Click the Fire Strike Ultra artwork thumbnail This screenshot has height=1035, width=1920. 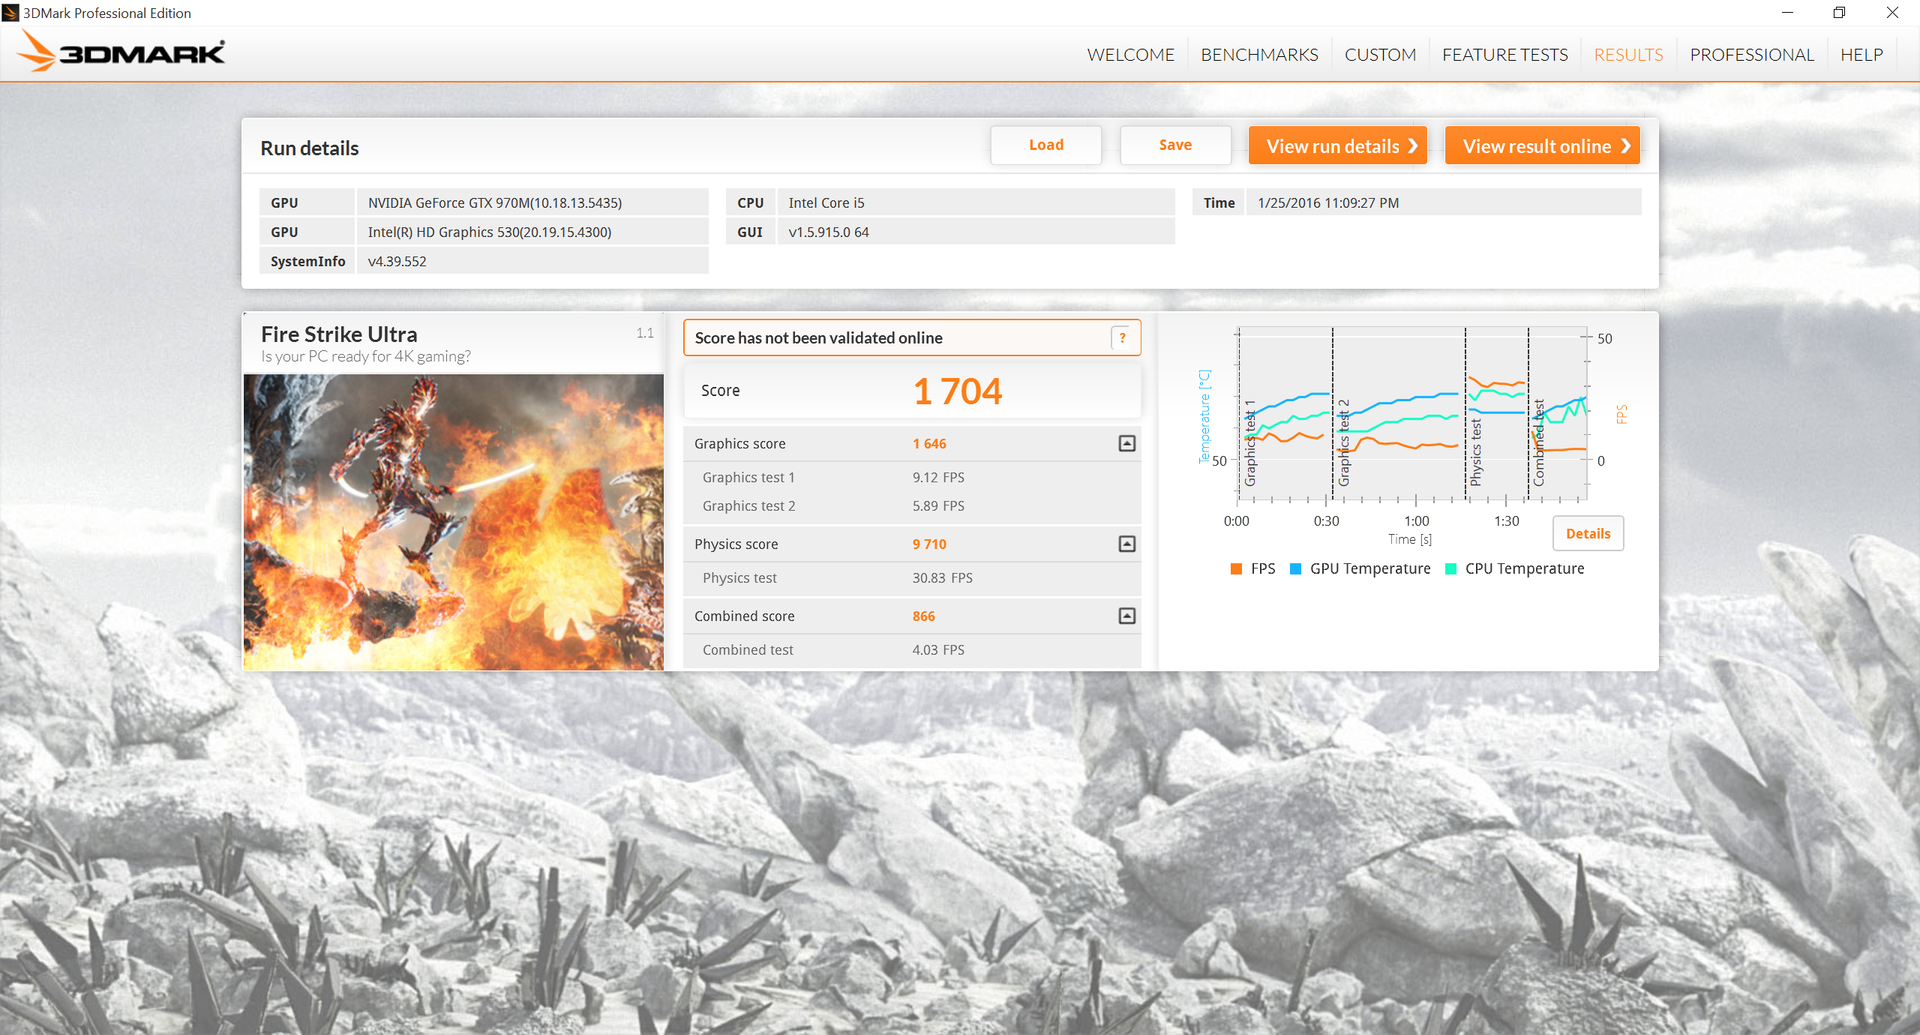453,522
